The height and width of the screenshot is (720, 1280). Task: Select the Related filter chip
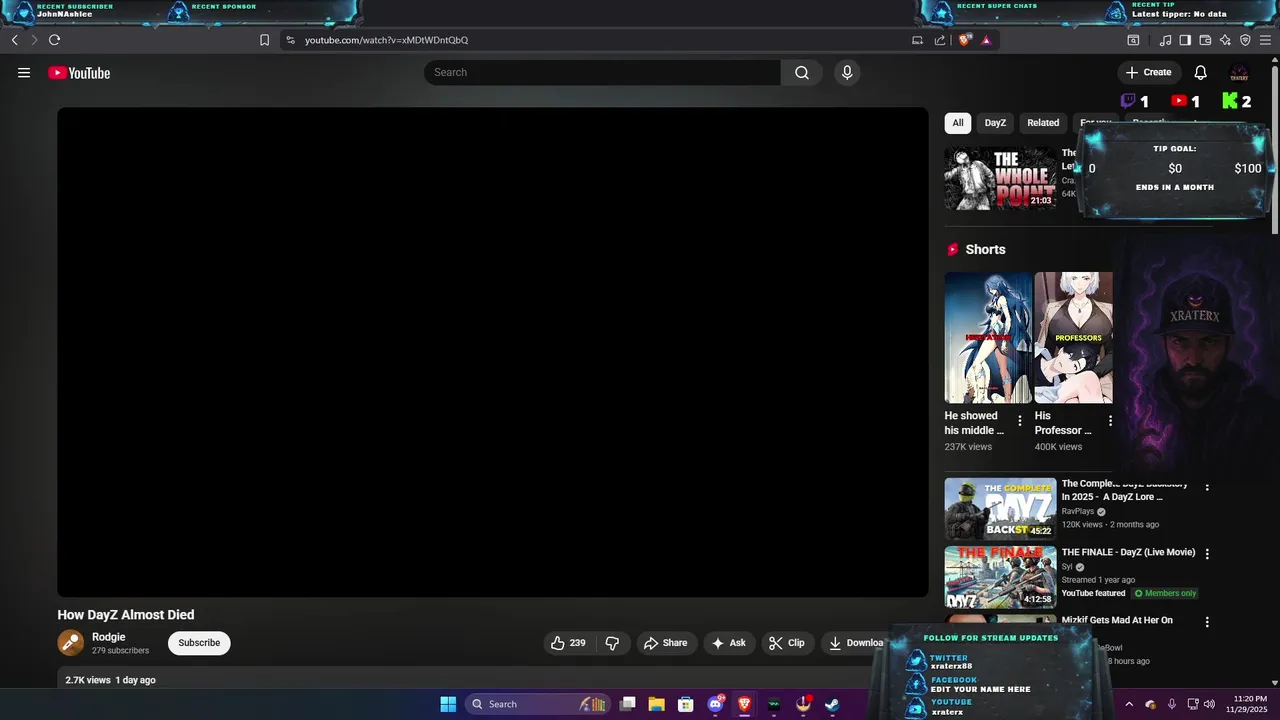(x=1043, y=123)
